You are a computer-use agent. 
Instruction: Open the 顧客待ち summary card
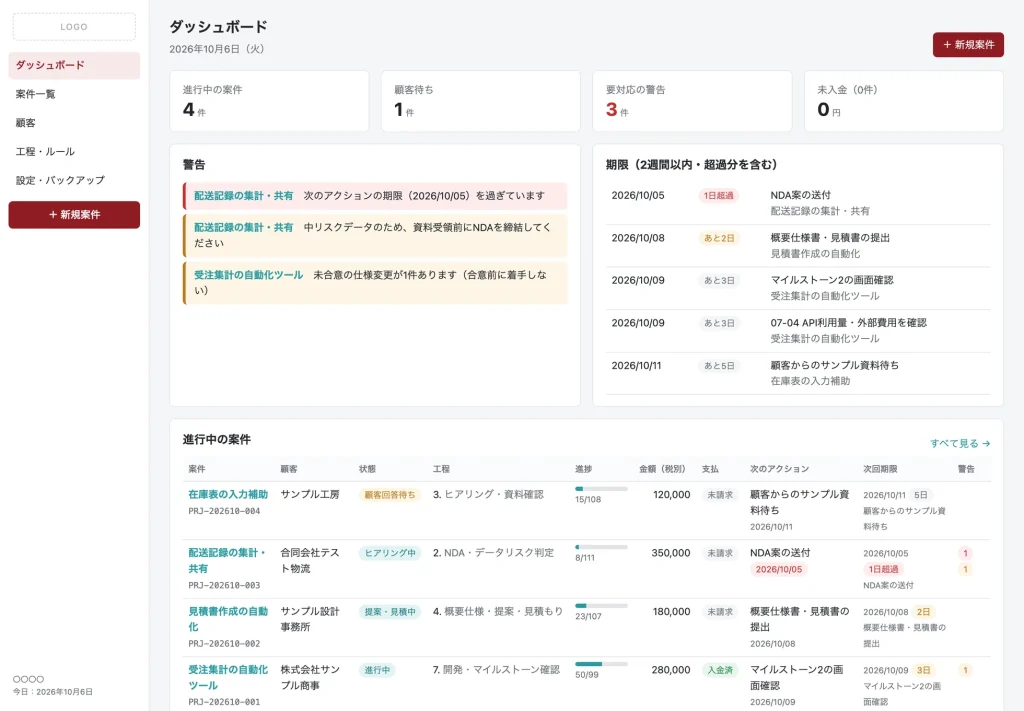pyautogui.click(x=481, y=101)
